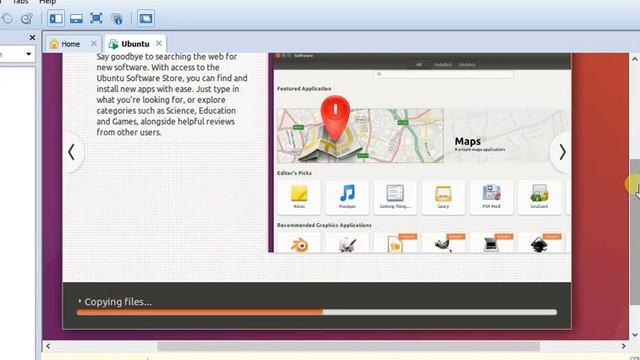This screenshot has height=360, width=640.
Task: Click the GIMP icon in Graphics Applications
Action: click(442, 245)
